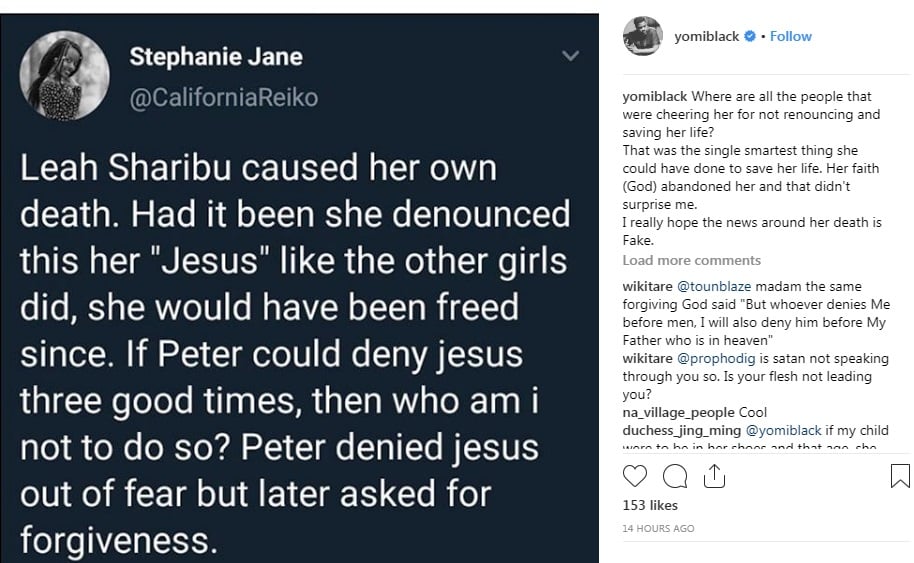Open wikitare's profile from first comment
Viewport: 914px width, 563px height.
coord(648,287)
